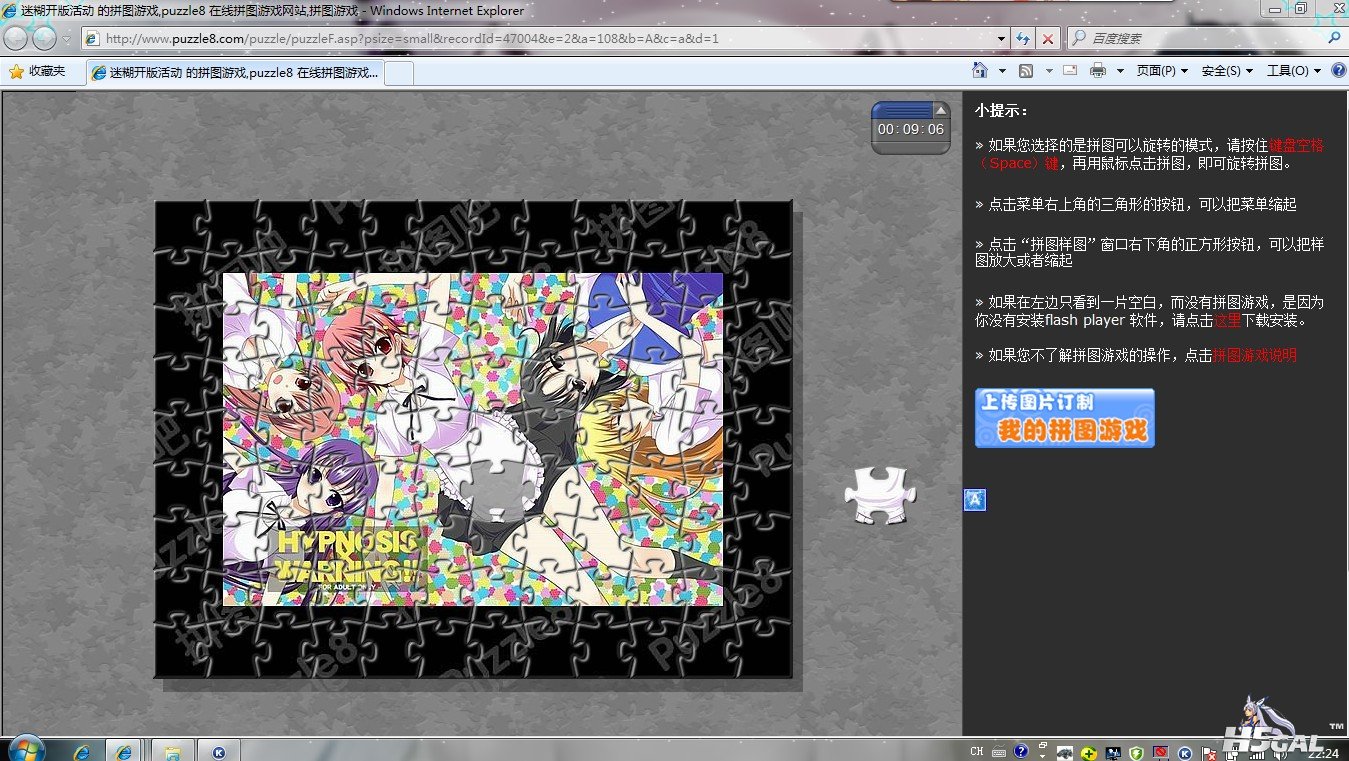Click the 这里 flash player download link
The image size is (1349, 761).
1227,321
